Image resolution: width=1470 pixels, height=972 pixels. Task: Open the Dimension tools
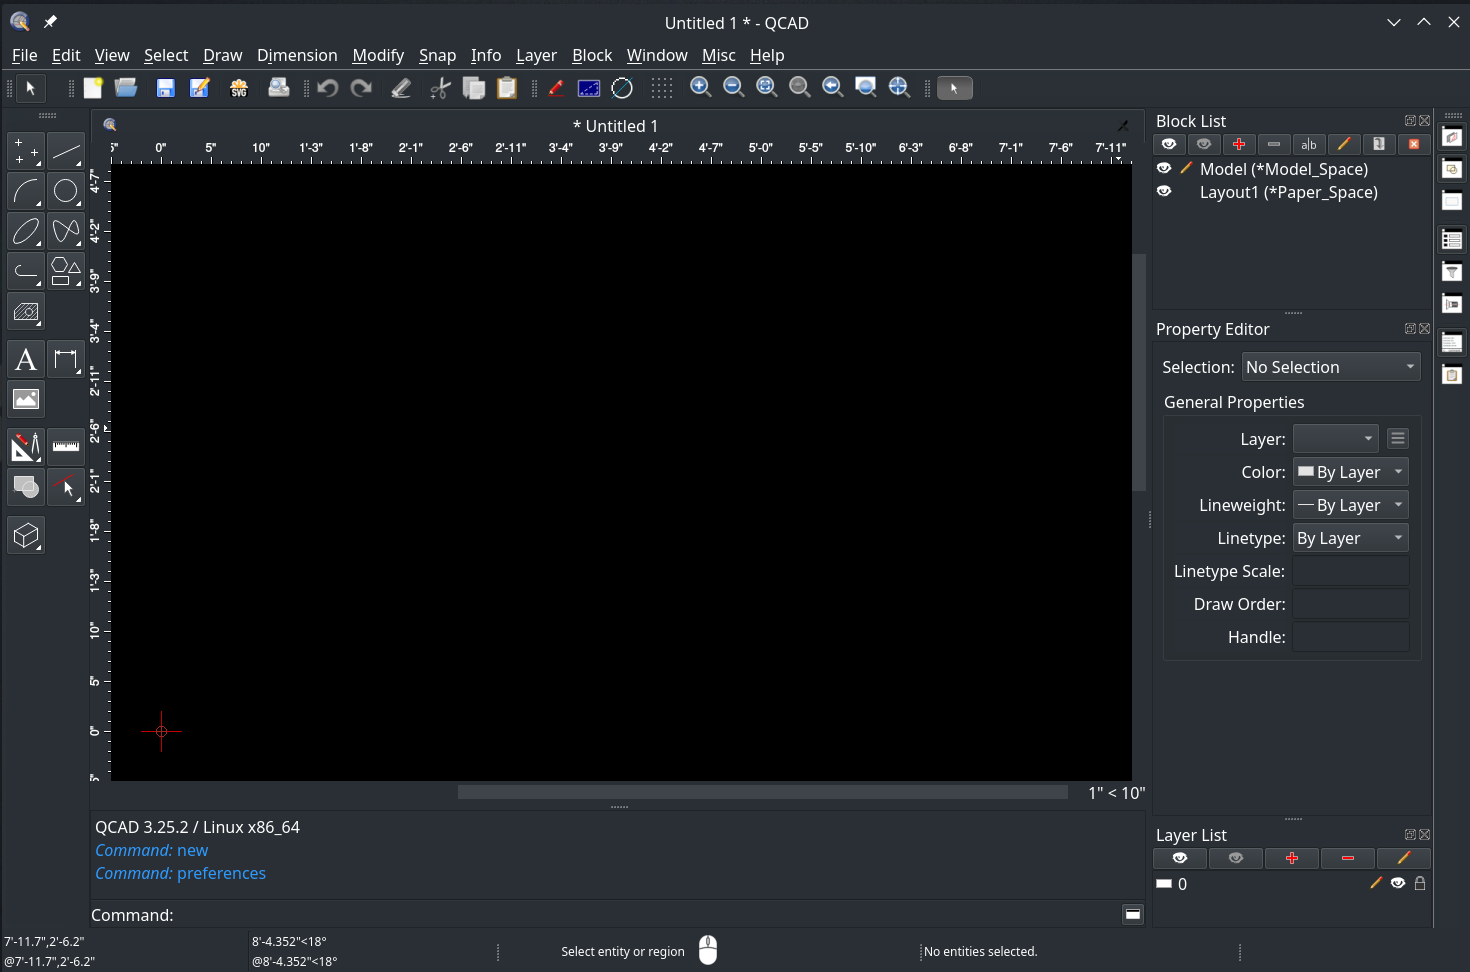click(x=66, y=359)
